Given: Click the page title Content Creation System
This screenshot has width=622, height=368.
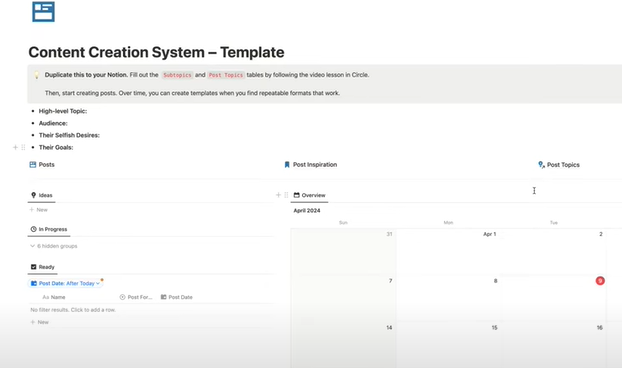Looking at the screenshot, I should pos(156,52).
